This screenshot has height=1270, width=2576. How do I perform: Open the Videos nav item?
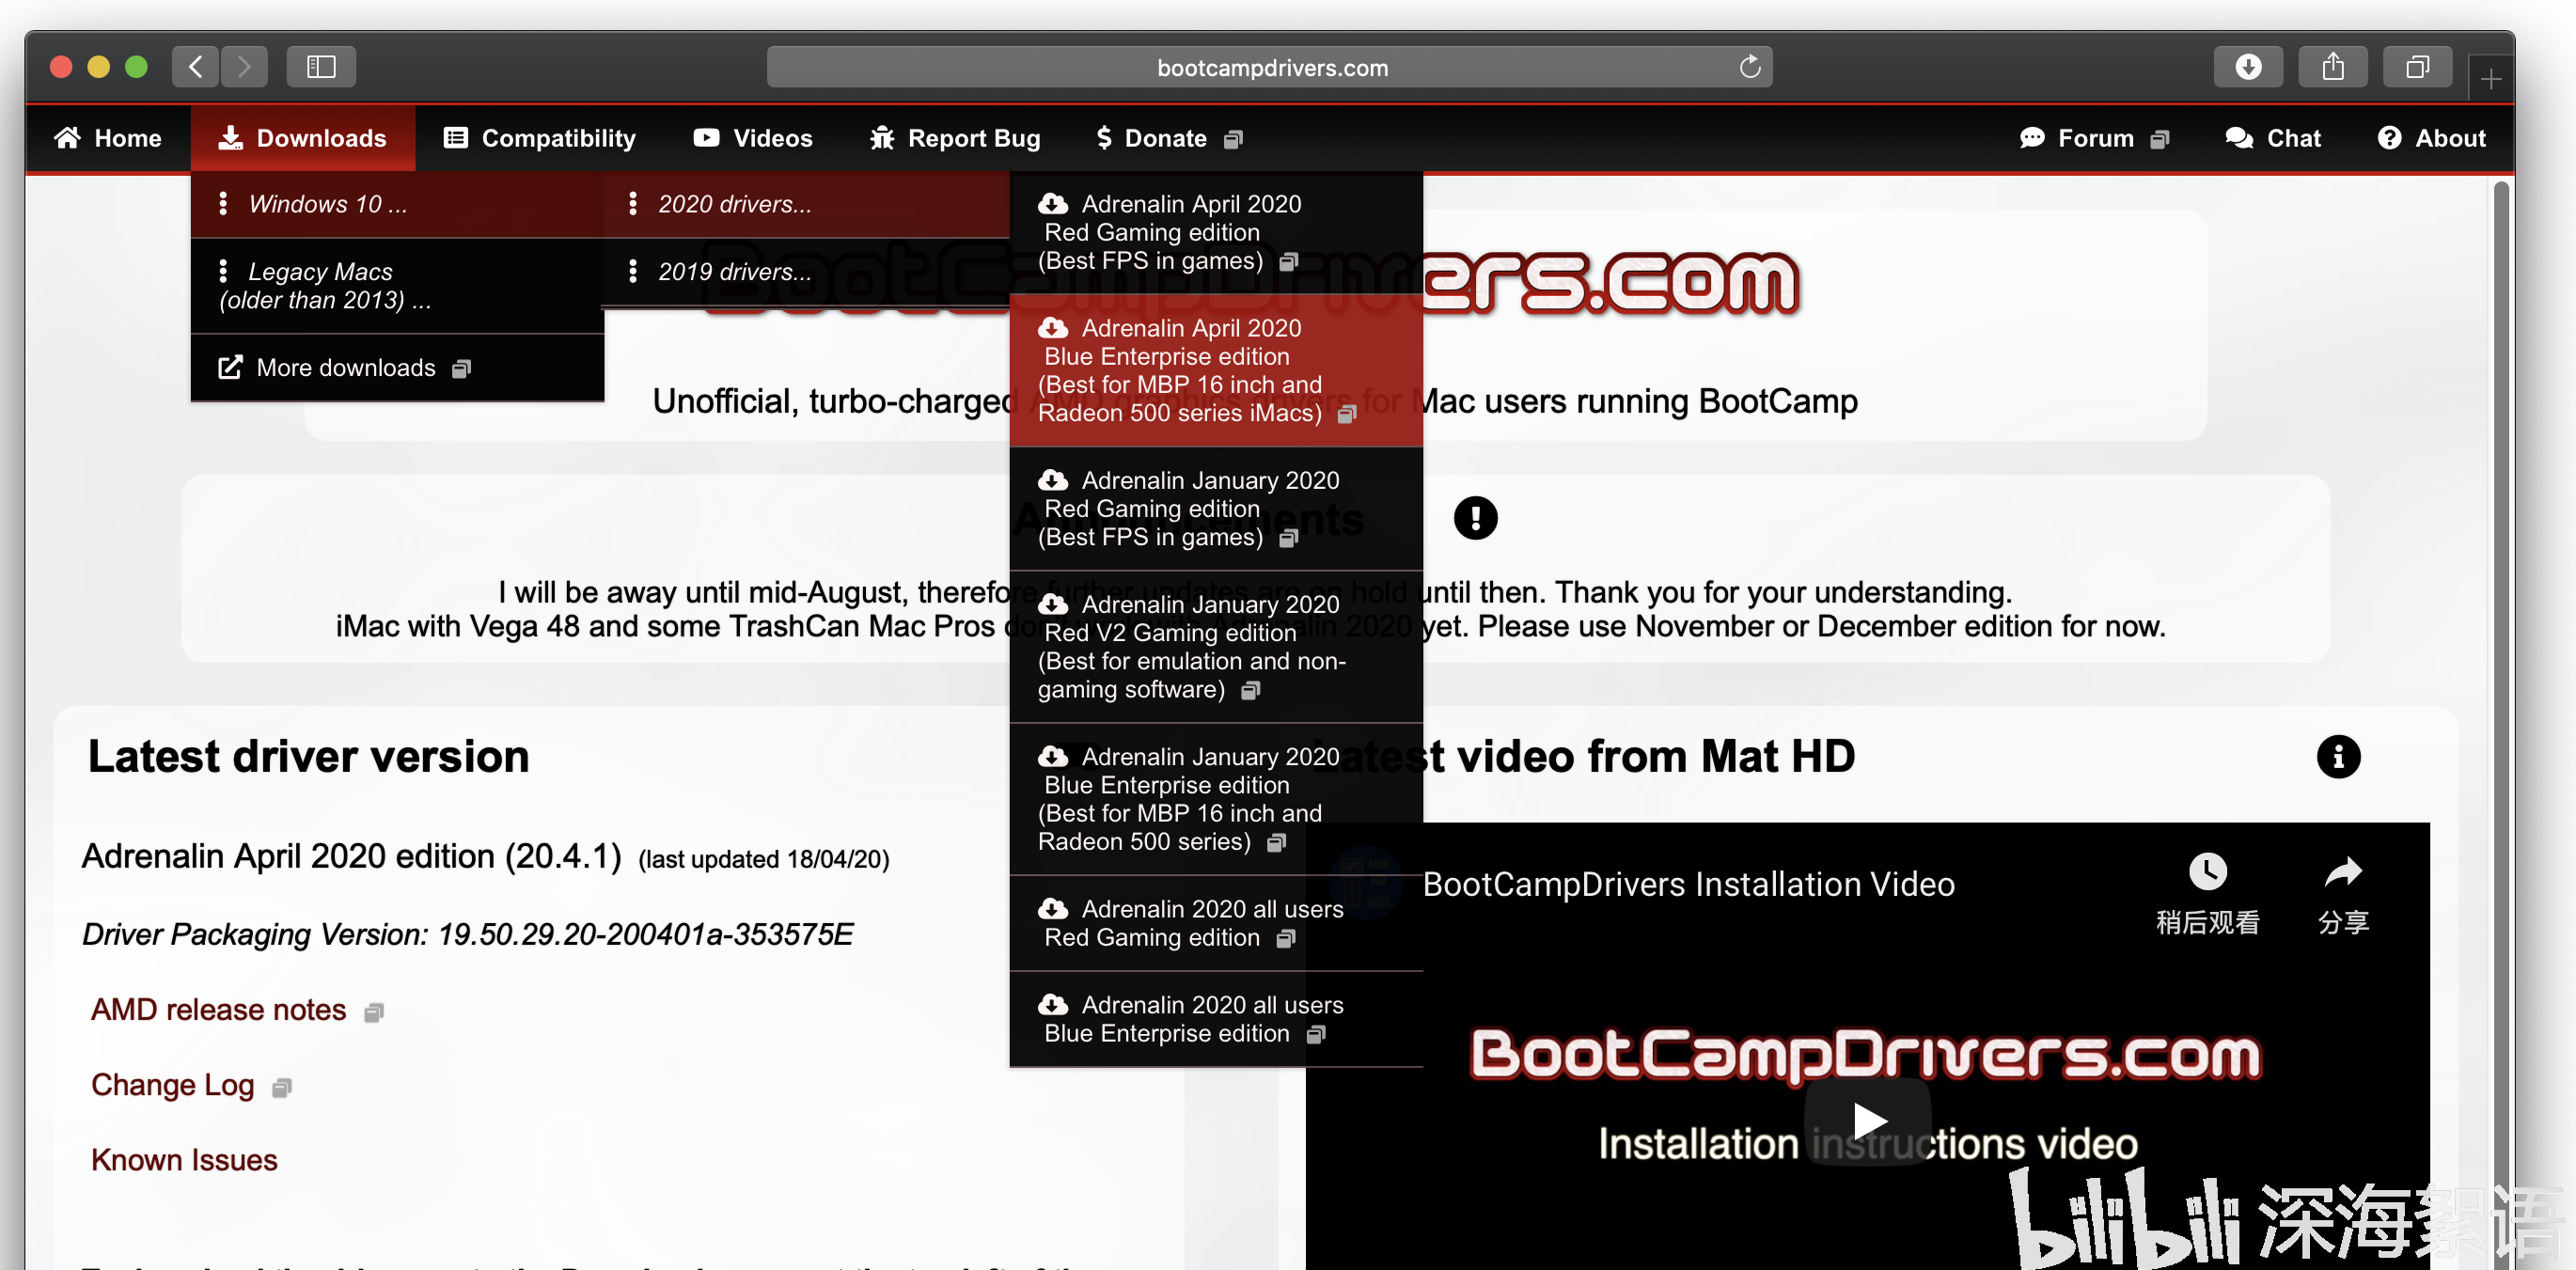[753, 138]
